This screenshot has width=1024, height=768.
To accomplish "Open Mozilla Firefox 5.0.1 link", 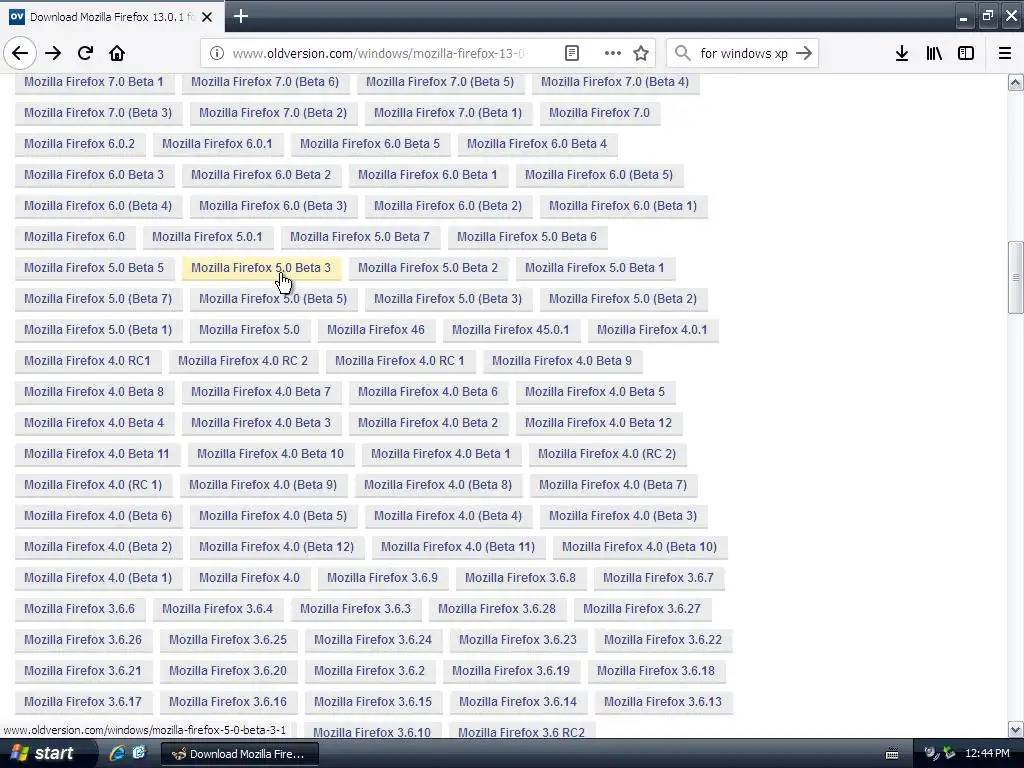I will point(207,236).
